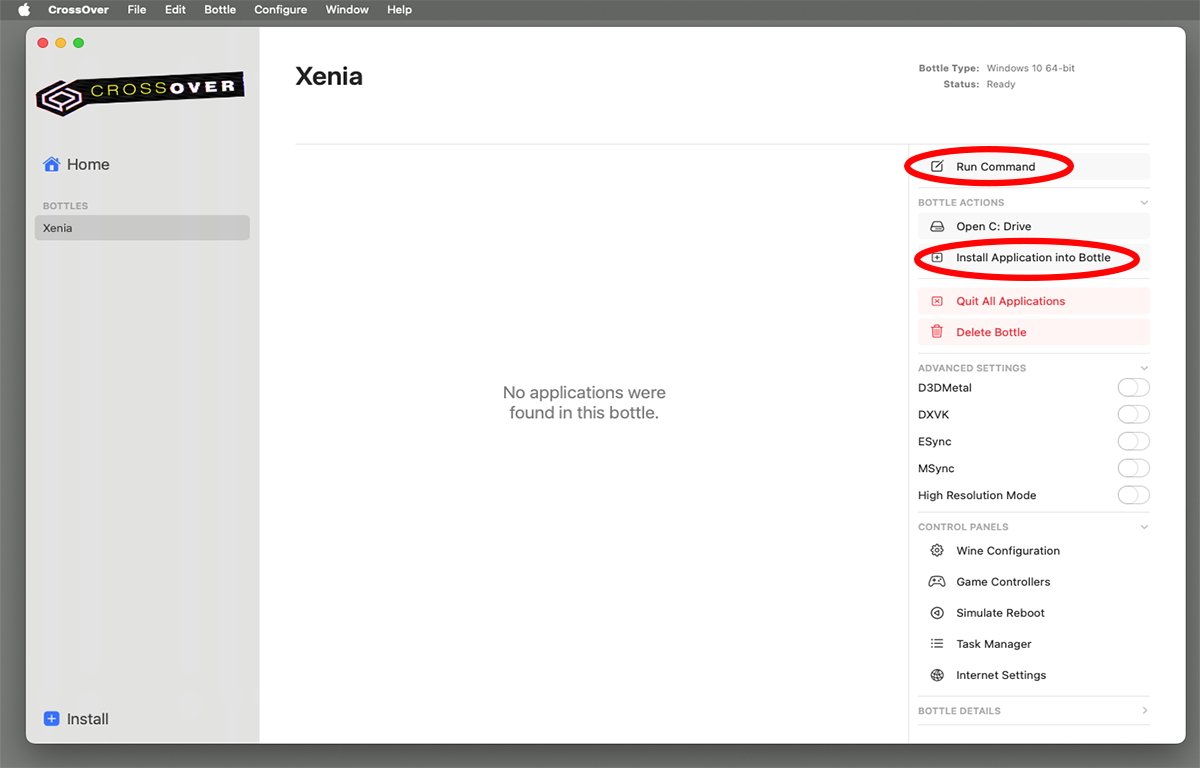Open Wine Configuration gear icon

click(937, 550)
